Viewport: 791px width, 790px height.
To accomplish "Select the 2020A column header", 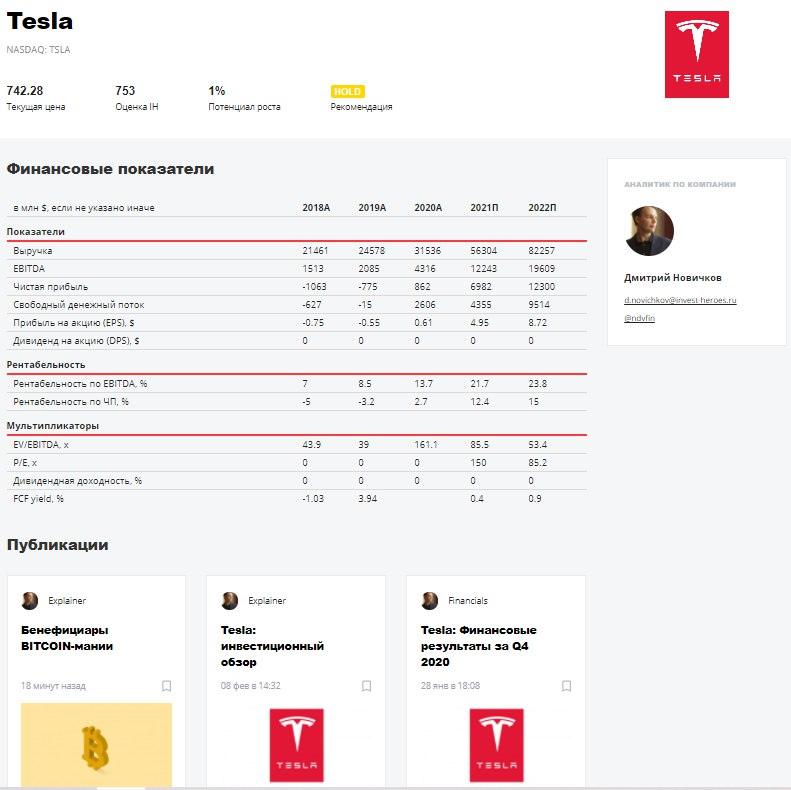I will tap(428, 208).
